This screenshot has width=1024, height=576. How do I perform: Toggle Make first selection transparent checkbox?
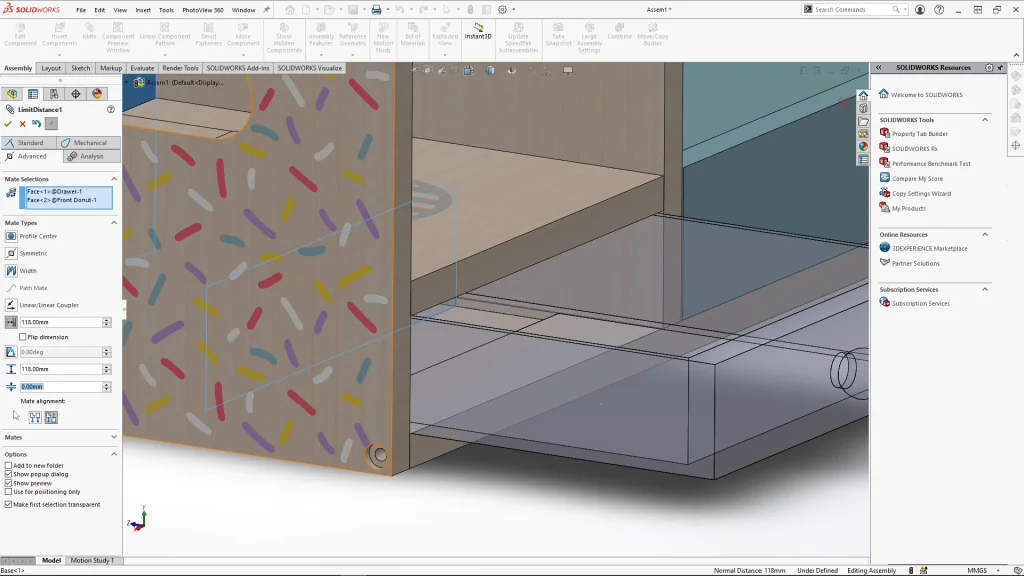[x=9, y=504]
